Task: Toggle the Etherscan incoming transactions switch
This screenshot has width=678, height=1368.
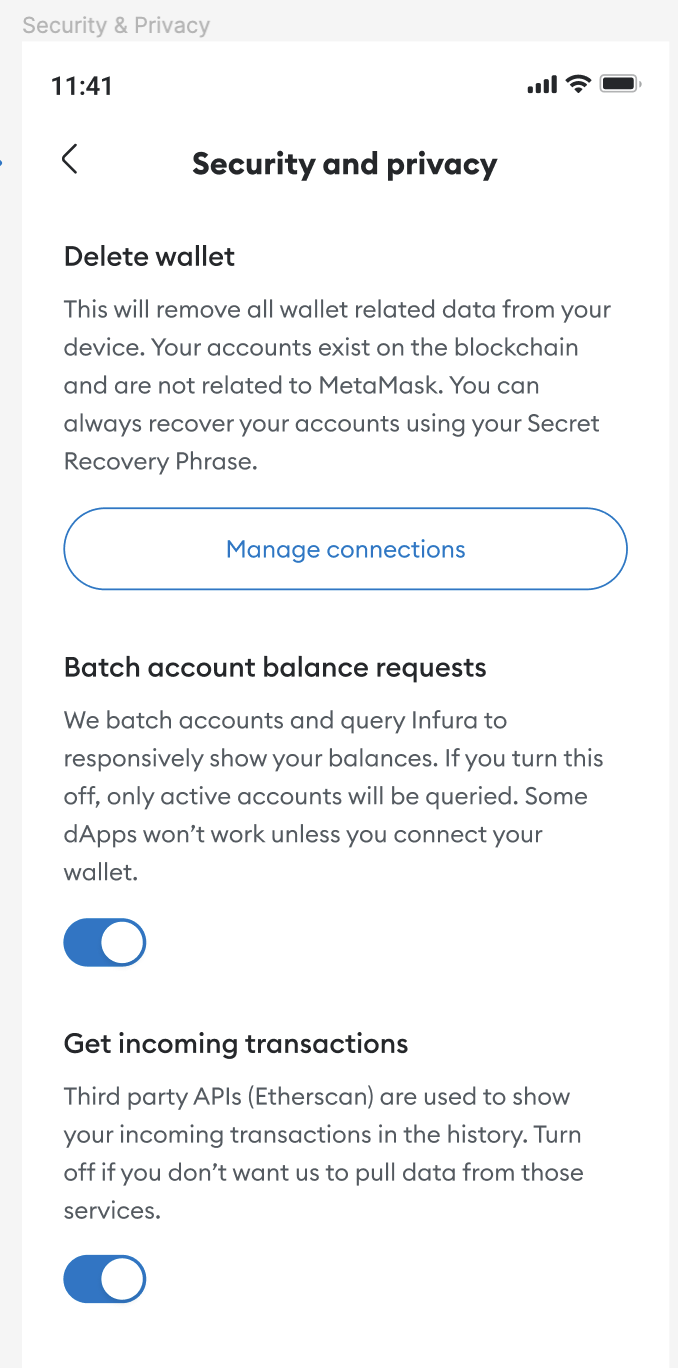Action: (105, 1278)
